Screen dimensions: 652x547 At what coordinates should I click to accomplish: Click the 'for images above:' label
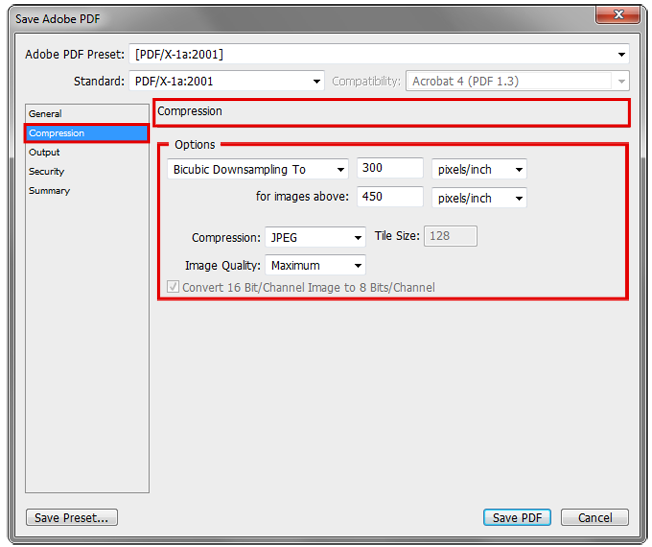302,196
